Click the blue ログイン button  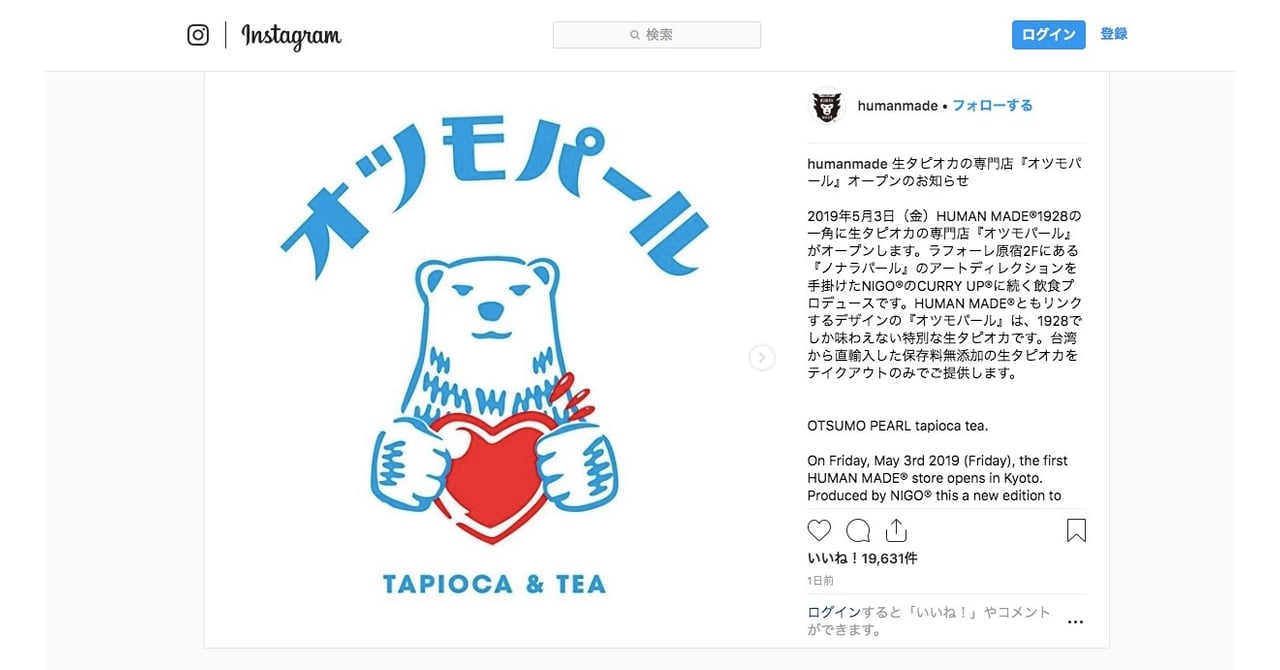[1048, 35]
